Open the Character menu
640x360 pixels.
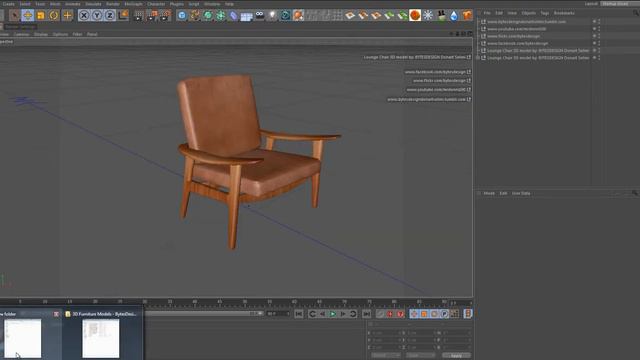pyautogui.click(x=156, y=4)
